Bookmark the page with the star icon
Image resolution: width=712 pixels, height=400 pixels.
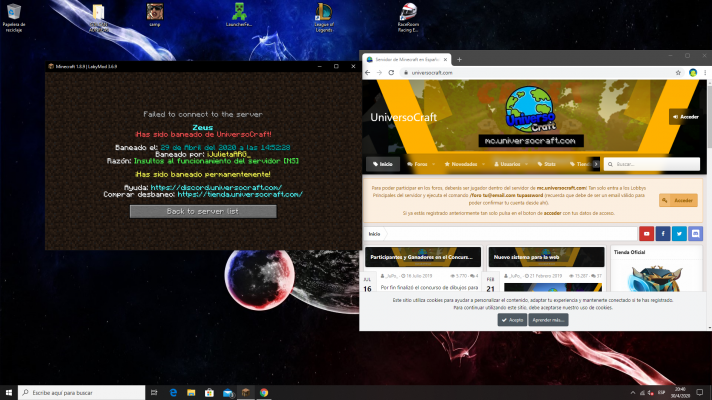[x=677, y=73]
